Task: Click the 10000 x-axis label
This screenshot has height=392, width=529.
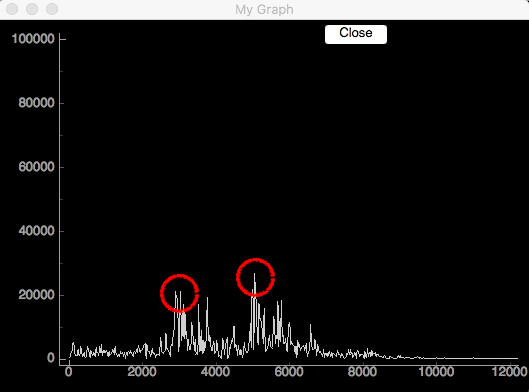Action: pos(436,372)
